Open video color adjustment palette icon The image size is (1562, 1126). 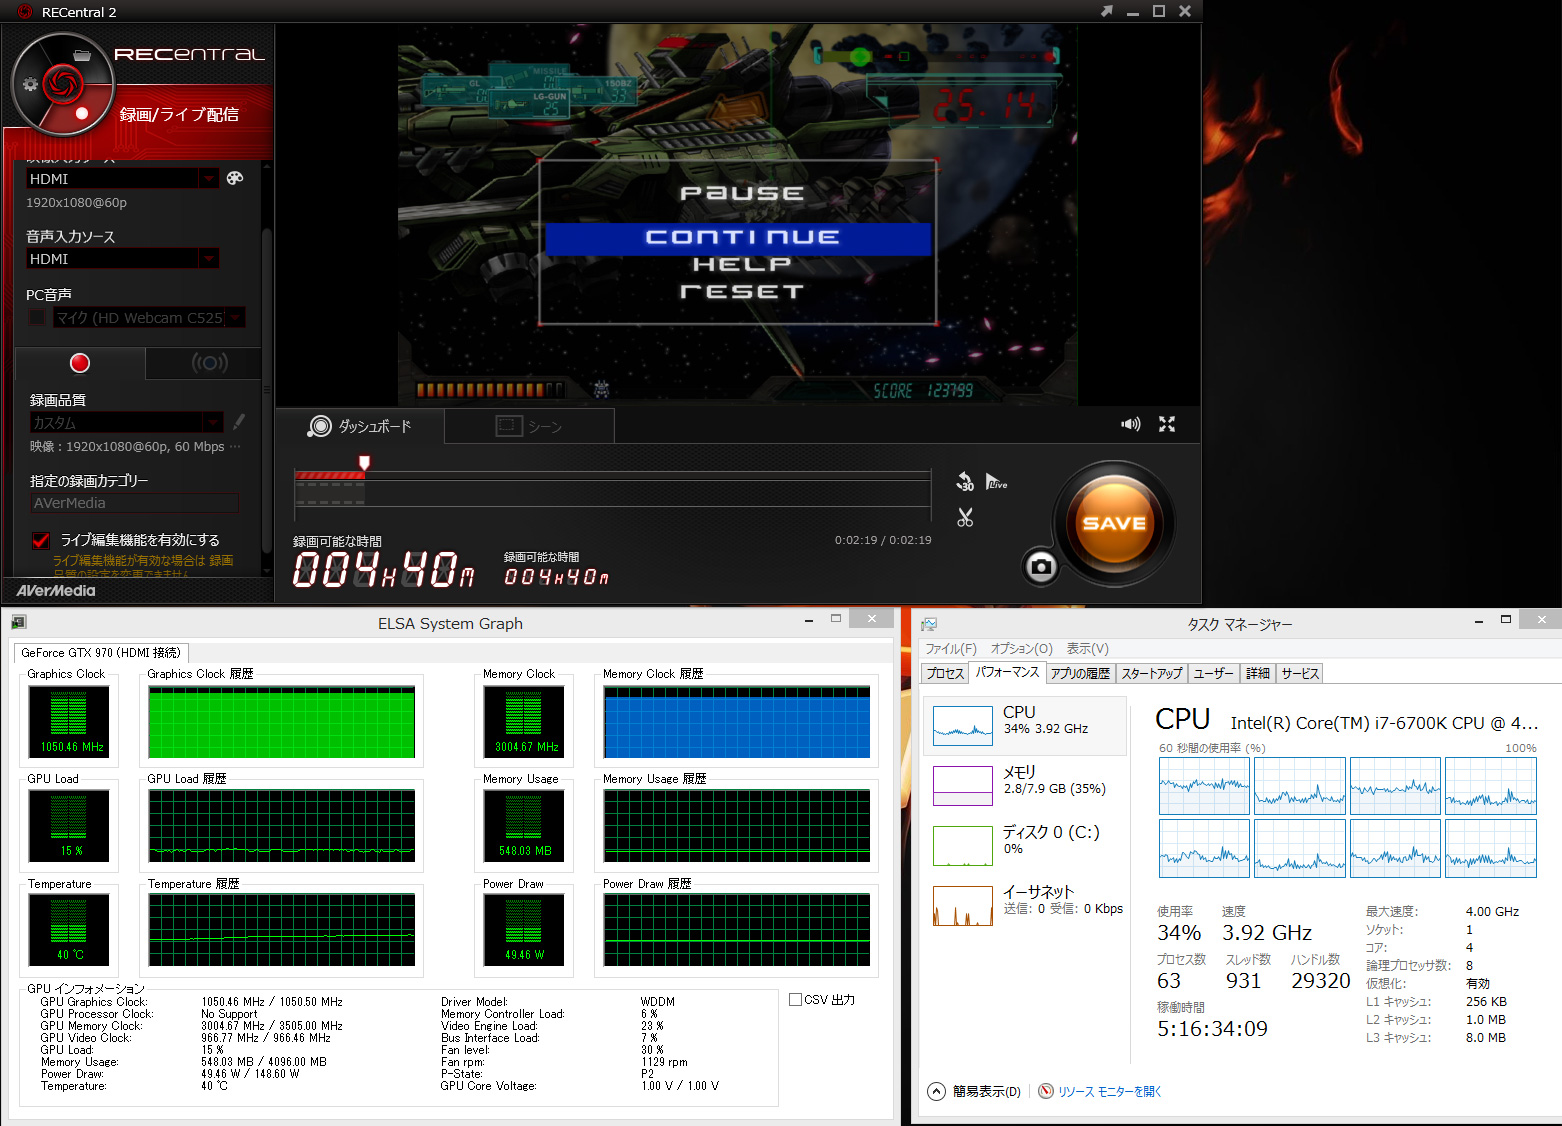(x=235, y=178)
